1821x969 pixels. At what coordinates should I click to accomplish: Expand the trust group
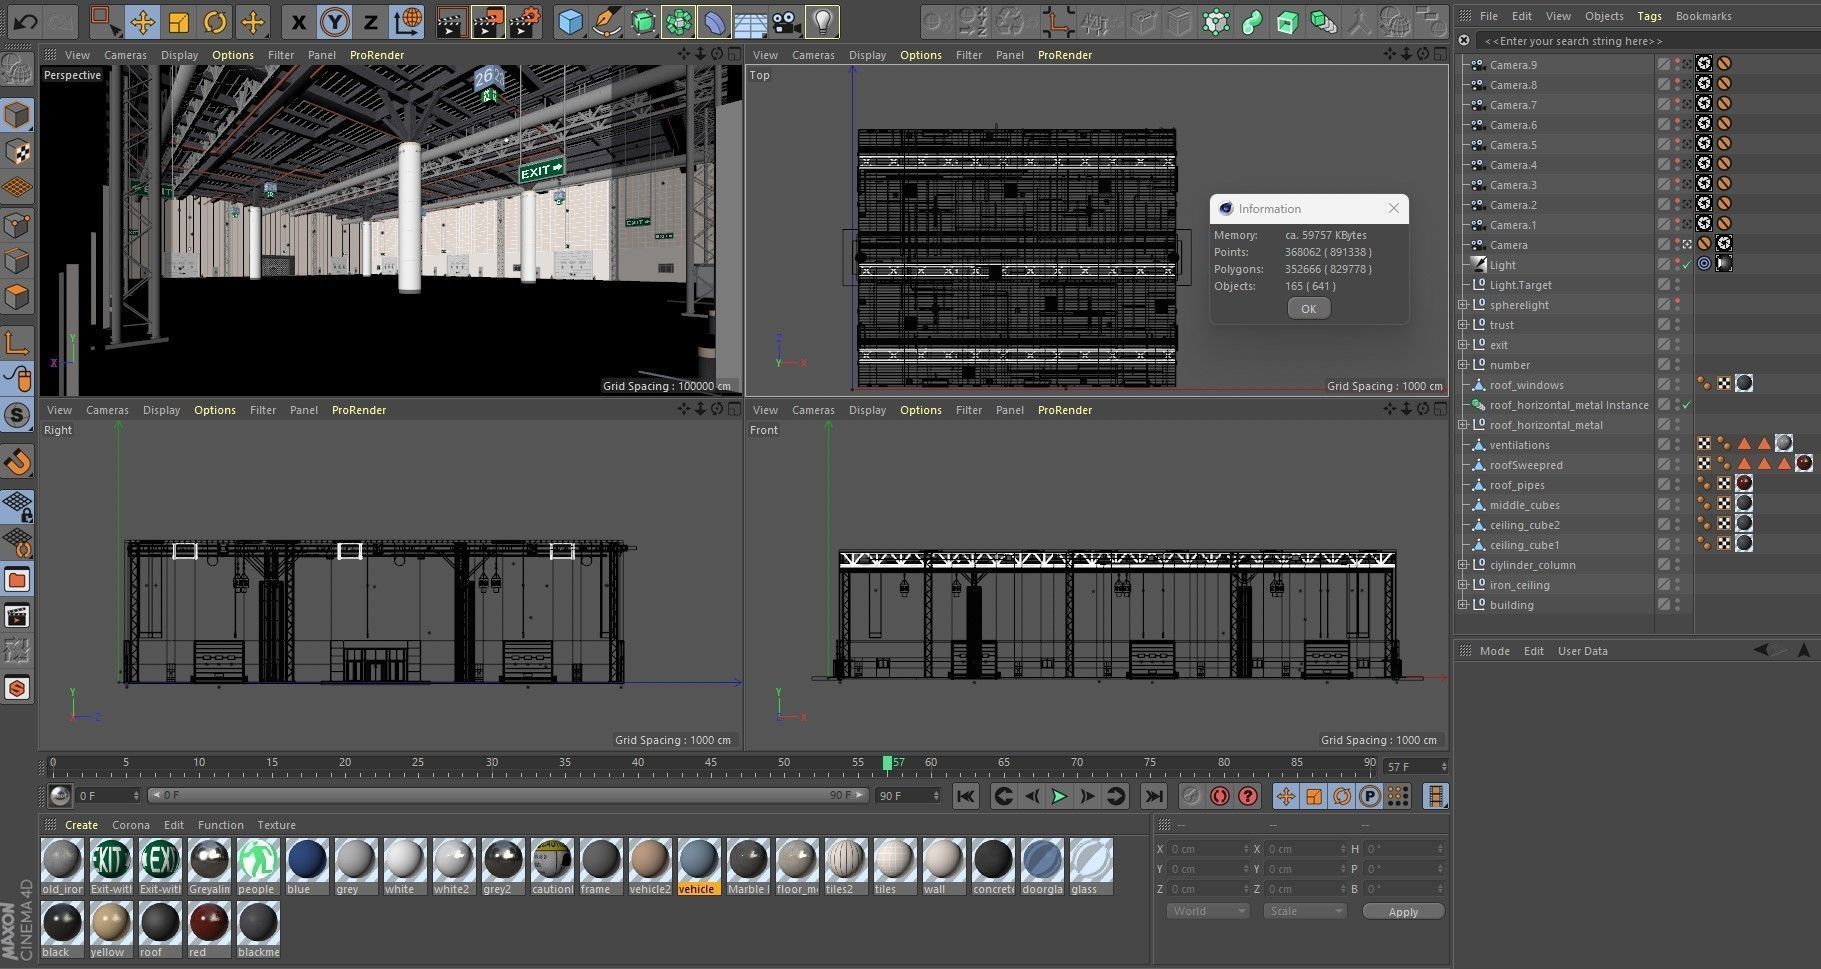pyautogui.click(x=1462, y=325)
